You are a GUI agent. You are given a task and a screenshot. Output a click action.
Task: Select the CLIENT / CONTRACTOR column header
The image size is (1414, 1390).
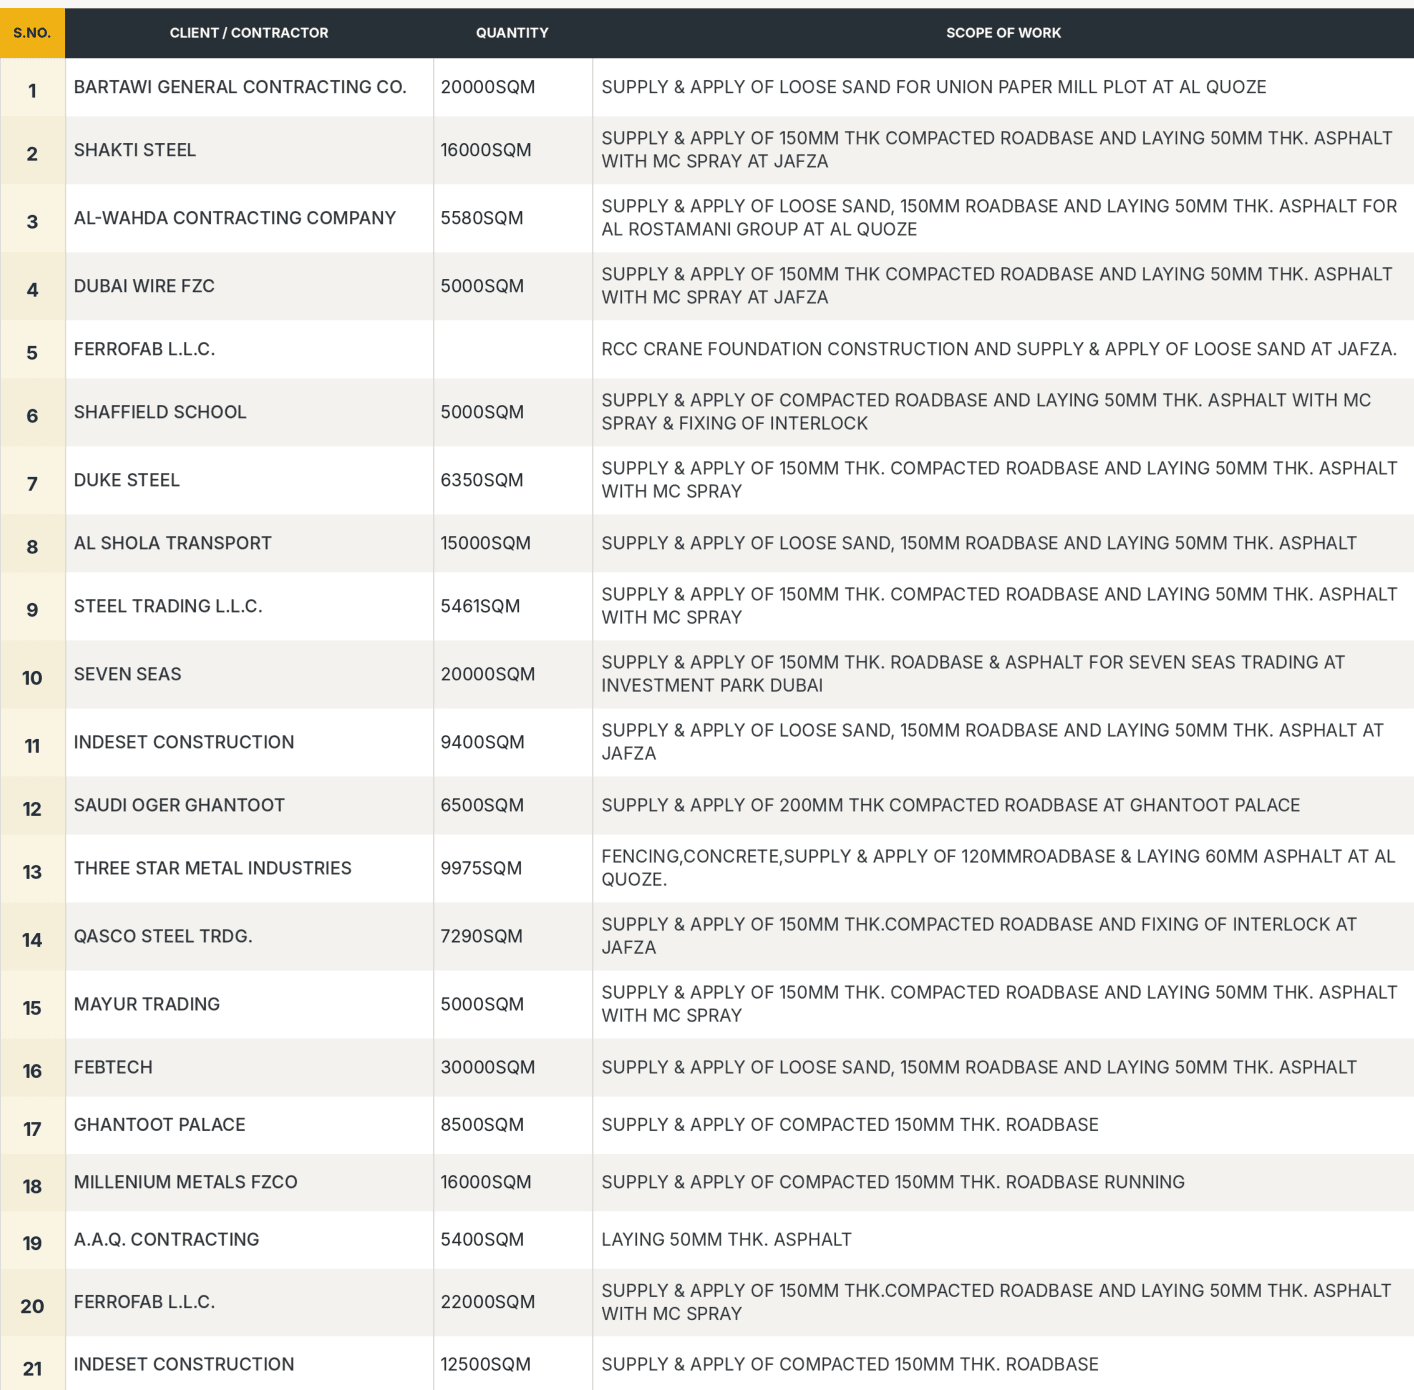click(x=249, y=33)
